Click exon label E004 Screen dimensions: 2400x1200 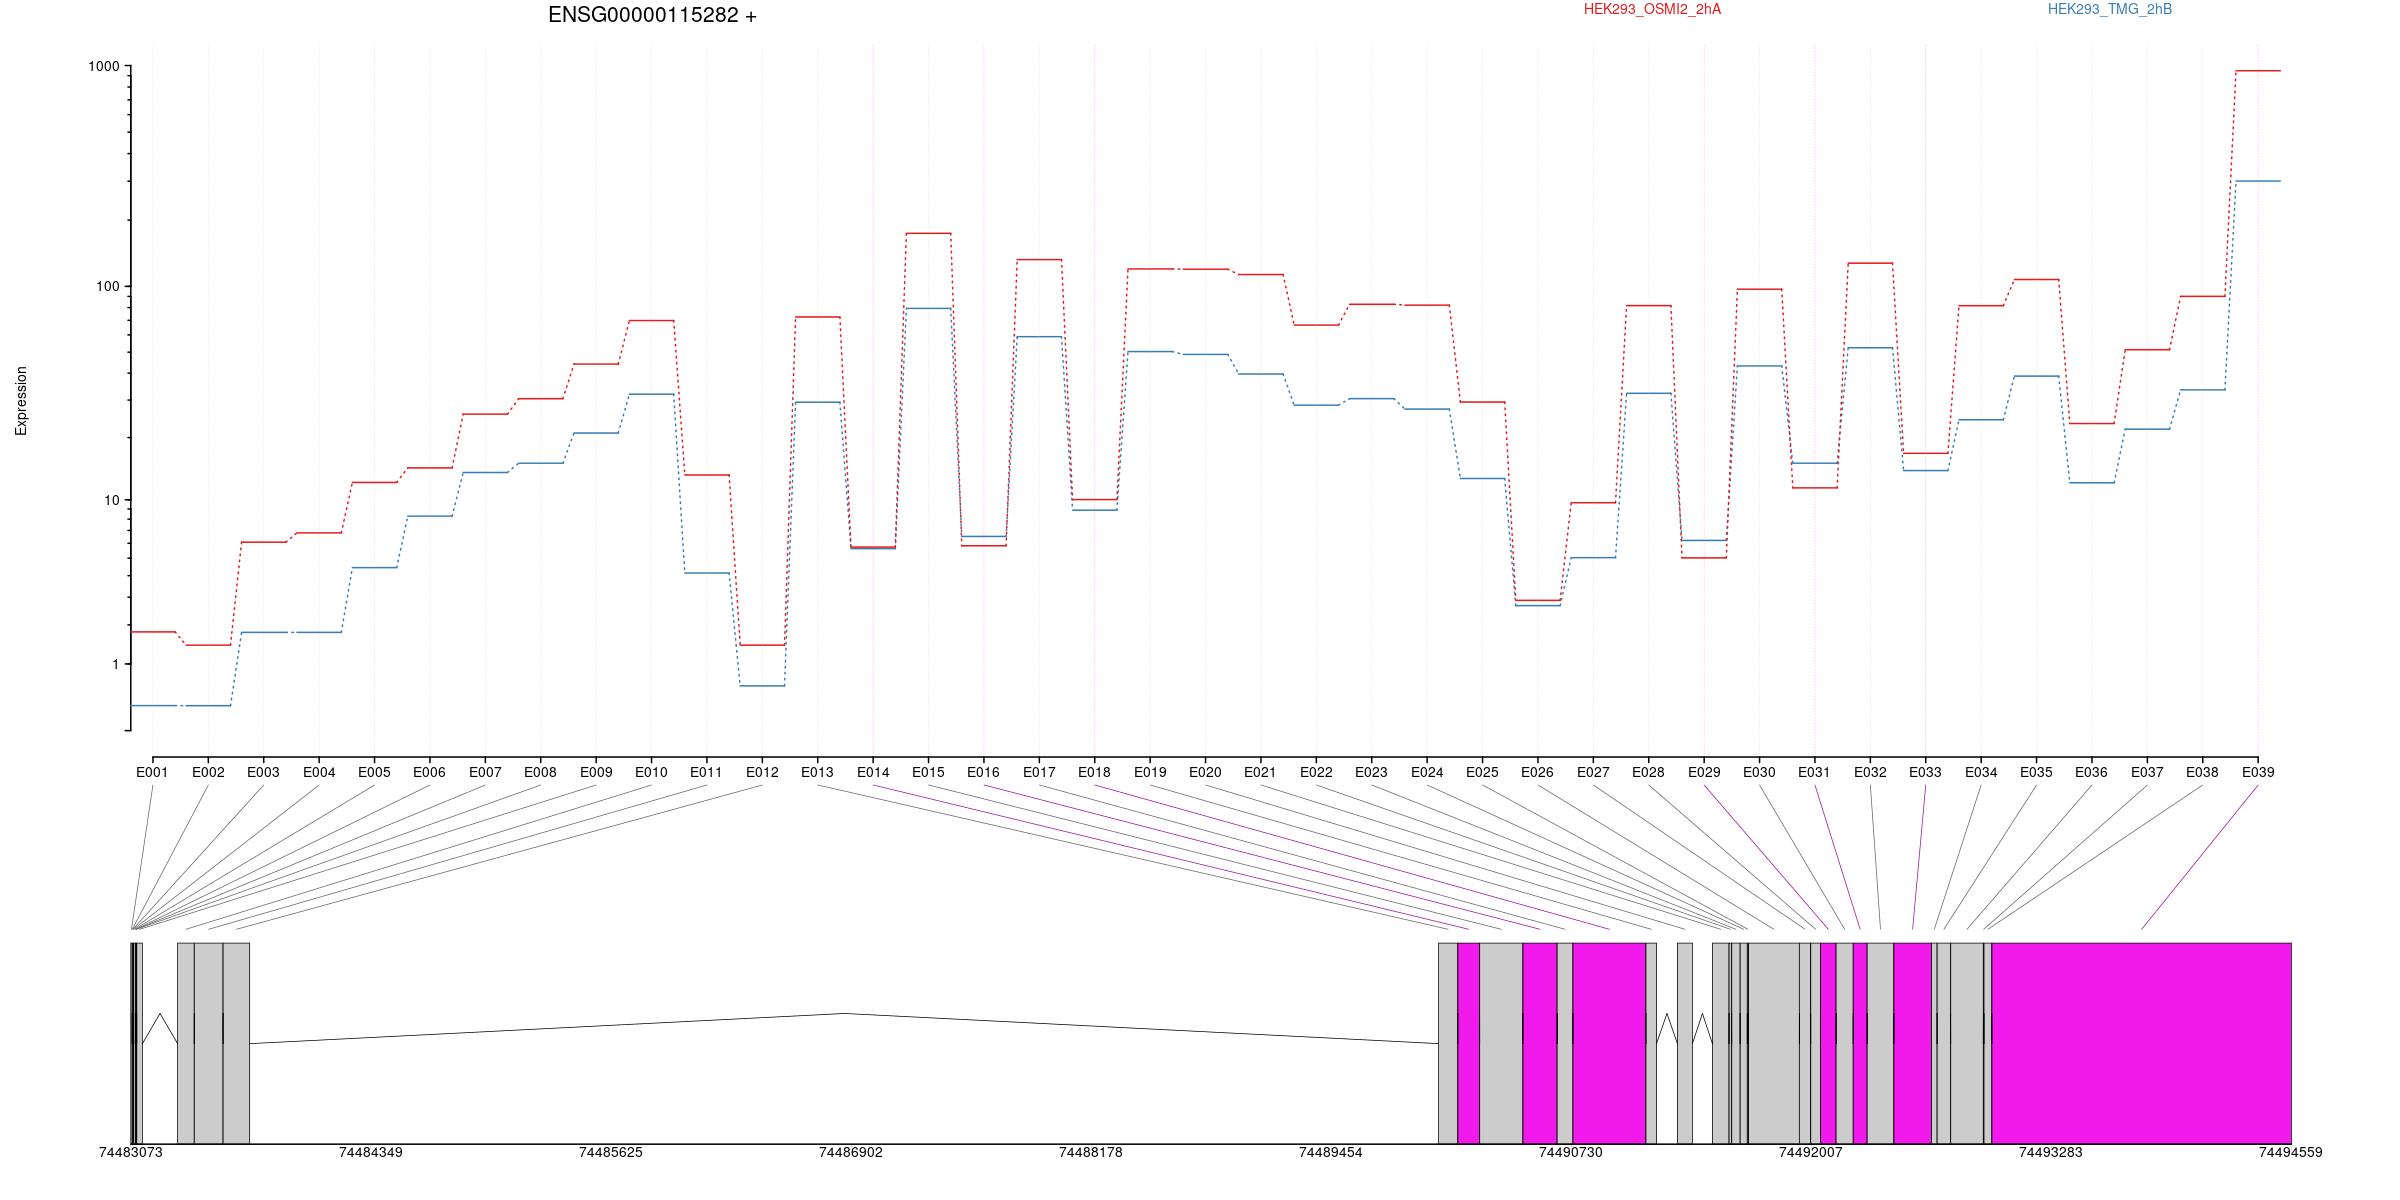(x=319, y=772)
